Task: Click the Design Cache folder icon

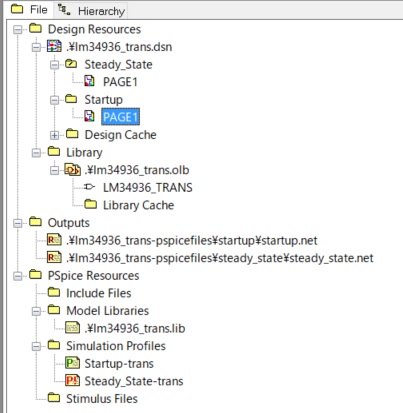Action: 72,134
